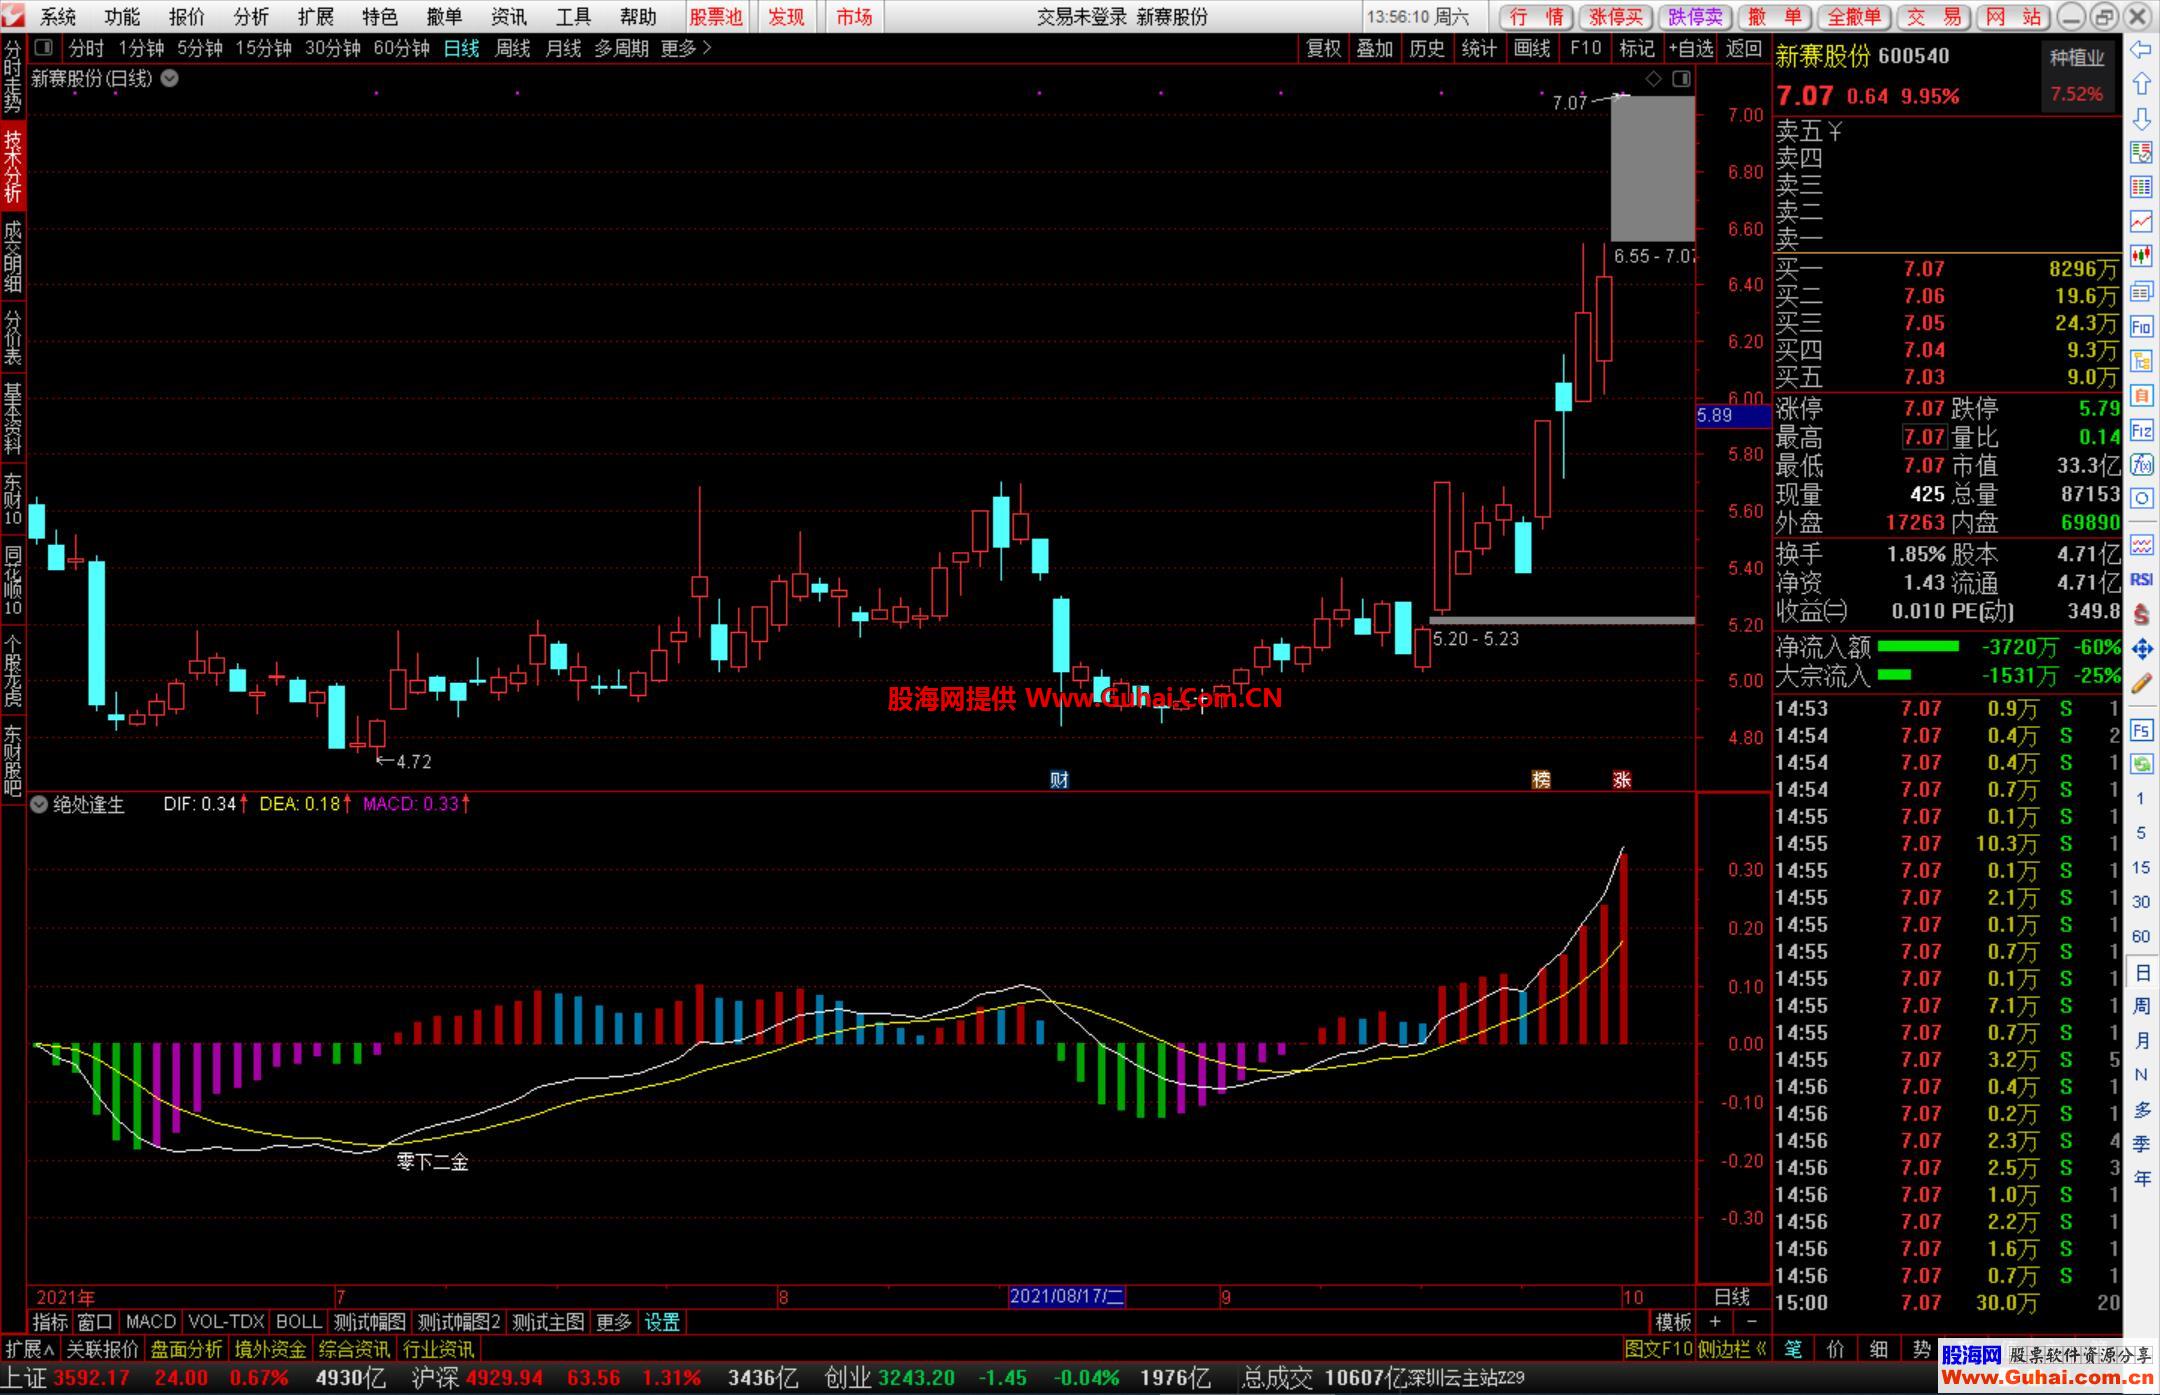Click the up arrow icon in right toolbar
2160x1395 pixels.
(2141, 84)
